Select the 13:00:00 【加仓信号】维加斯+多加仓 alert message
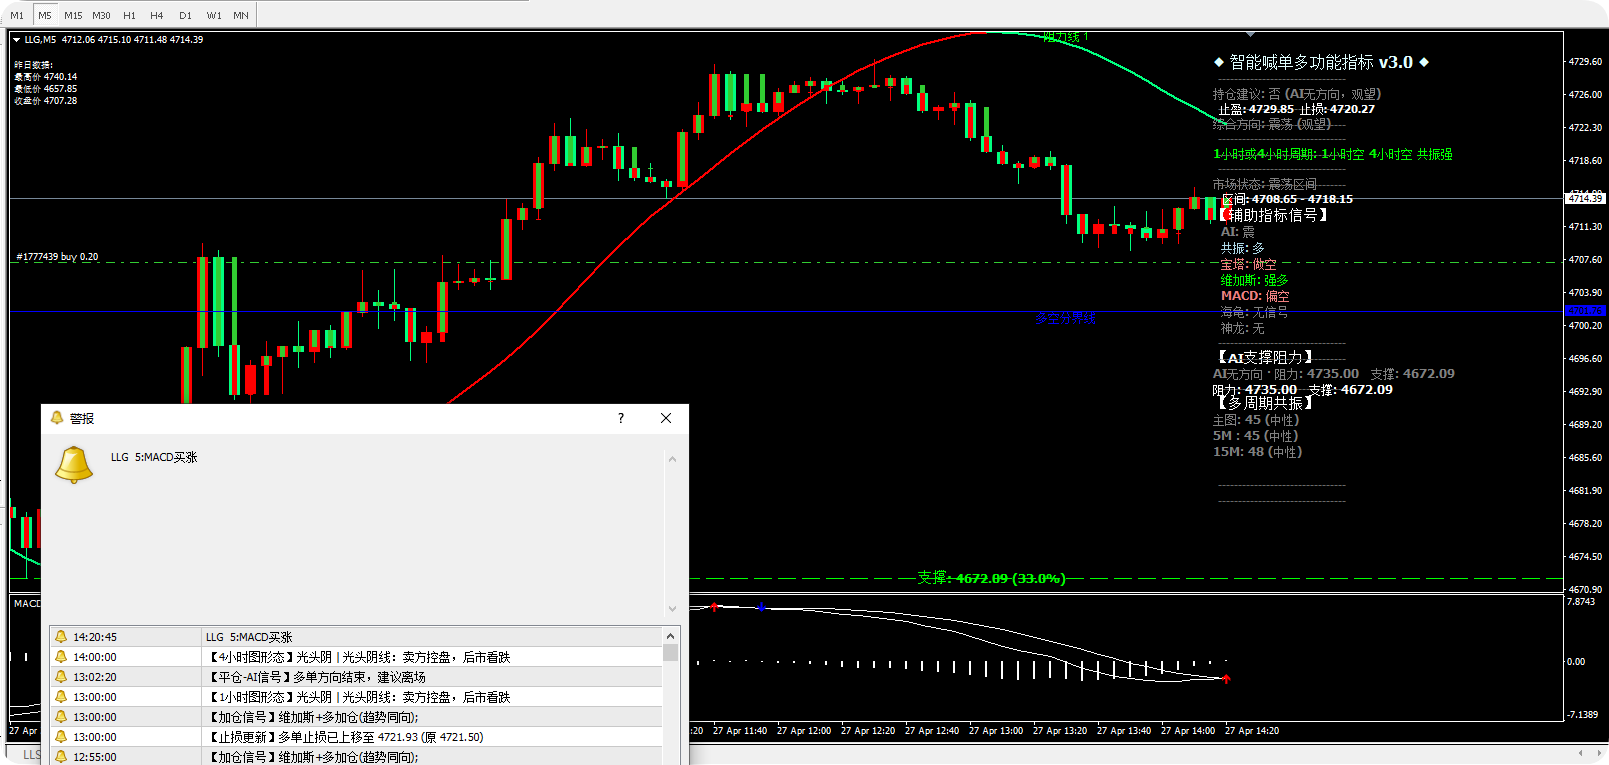 [x=312, y=717]
